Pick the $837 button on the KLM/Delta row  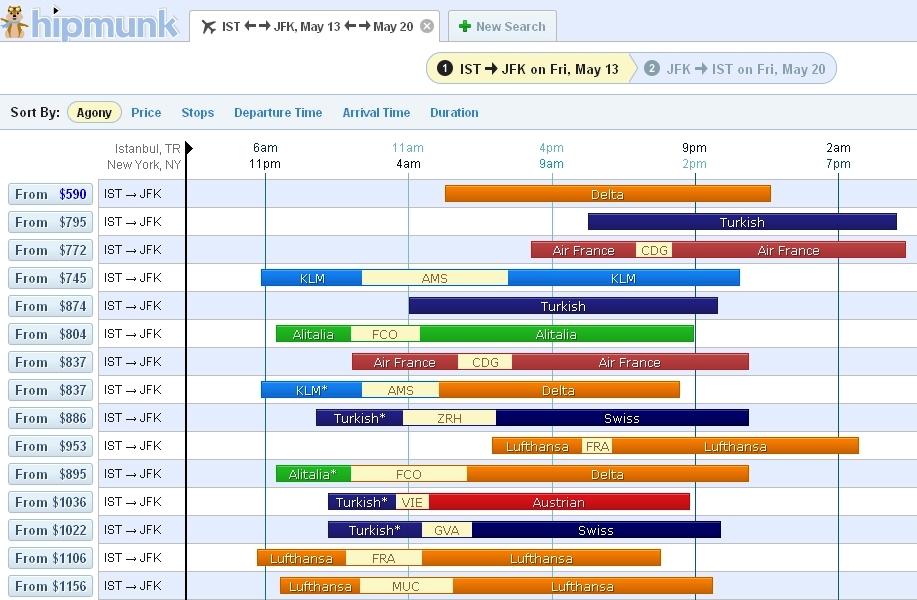coord(50,390)
